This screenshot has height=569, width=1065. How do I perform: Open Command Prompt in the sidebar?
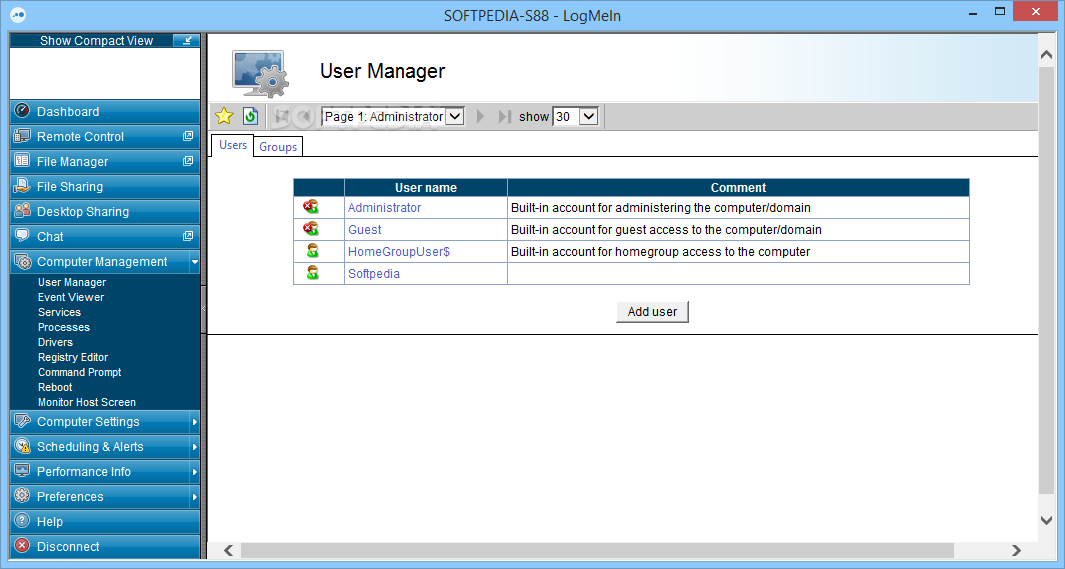[x=79, y=371]
